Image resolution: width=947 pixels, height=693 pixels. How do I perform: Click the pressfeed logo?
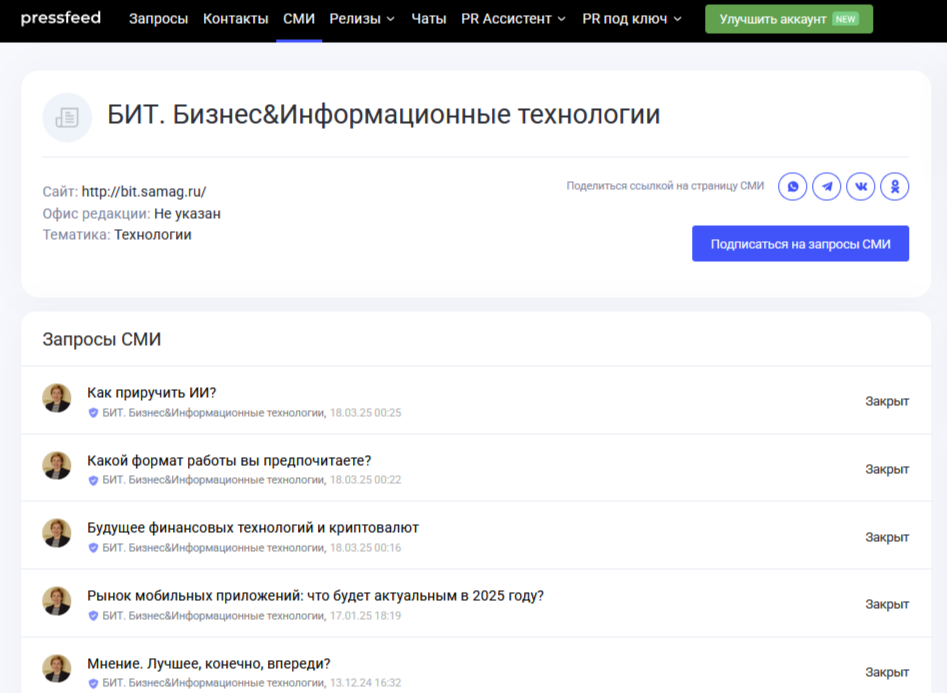60,18
